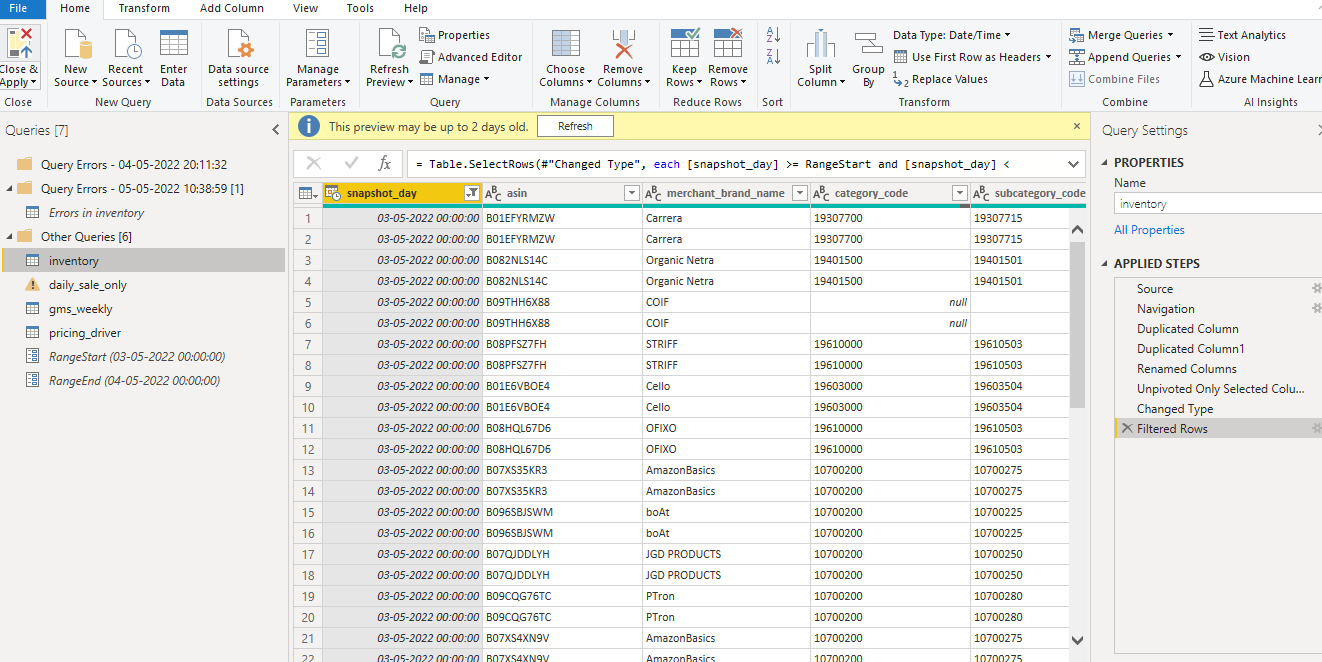
Task: Switch to the Add Column tab
Action: point(232,8)
